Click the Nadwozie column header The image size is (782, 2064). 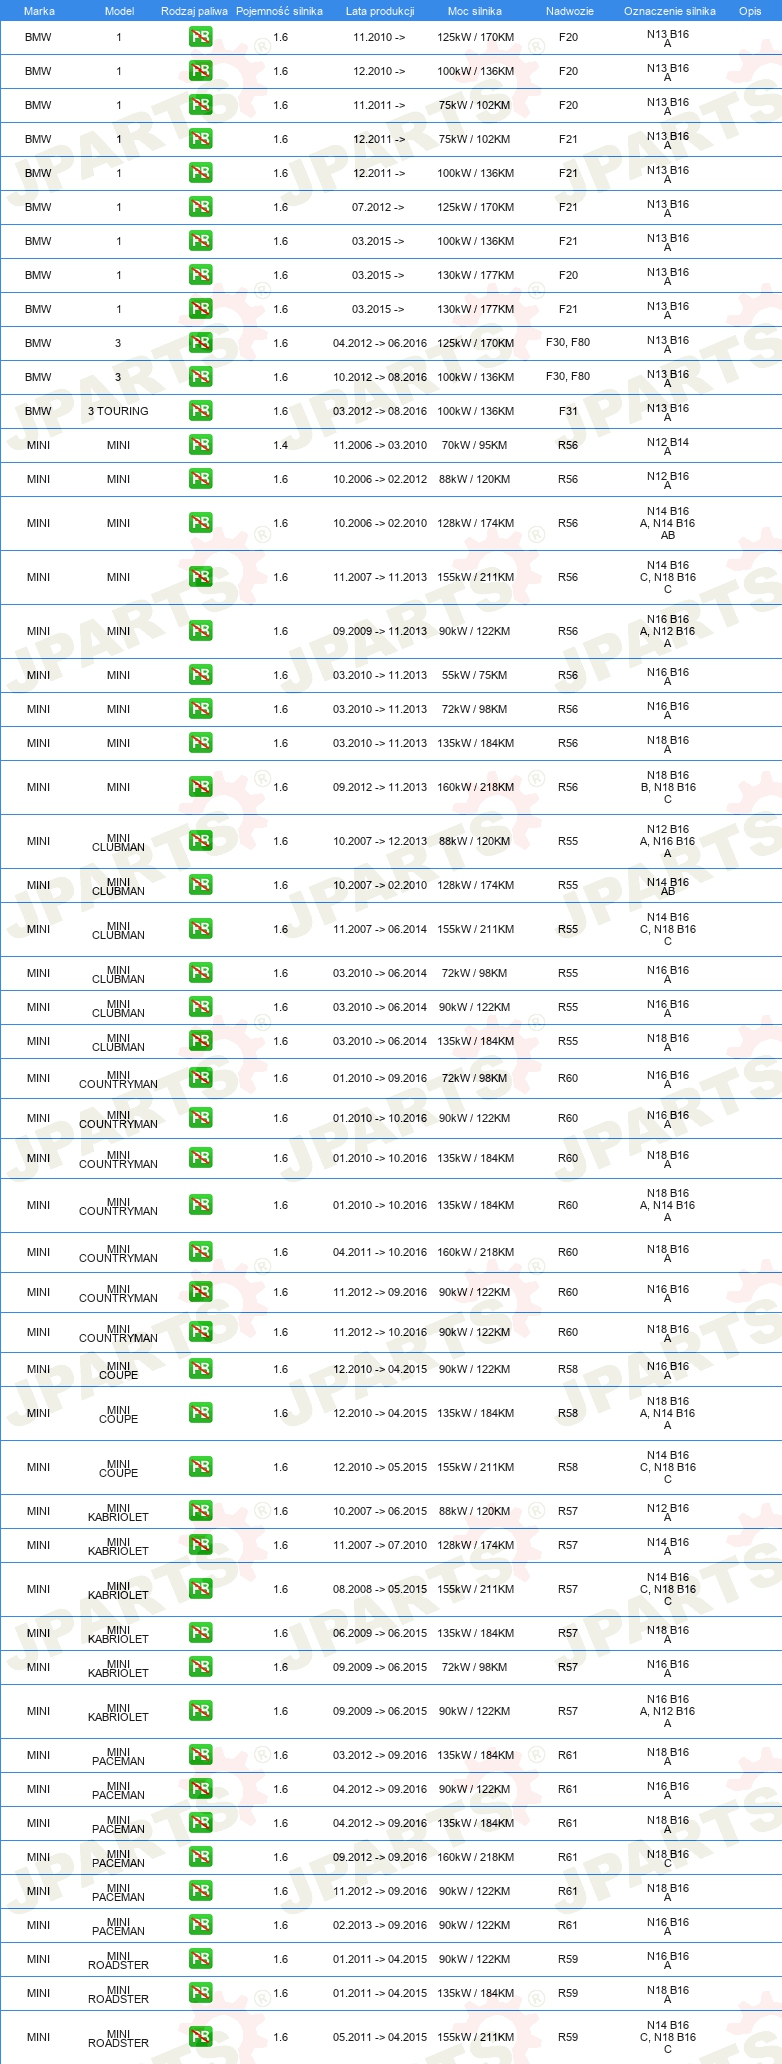click(570, 11)
